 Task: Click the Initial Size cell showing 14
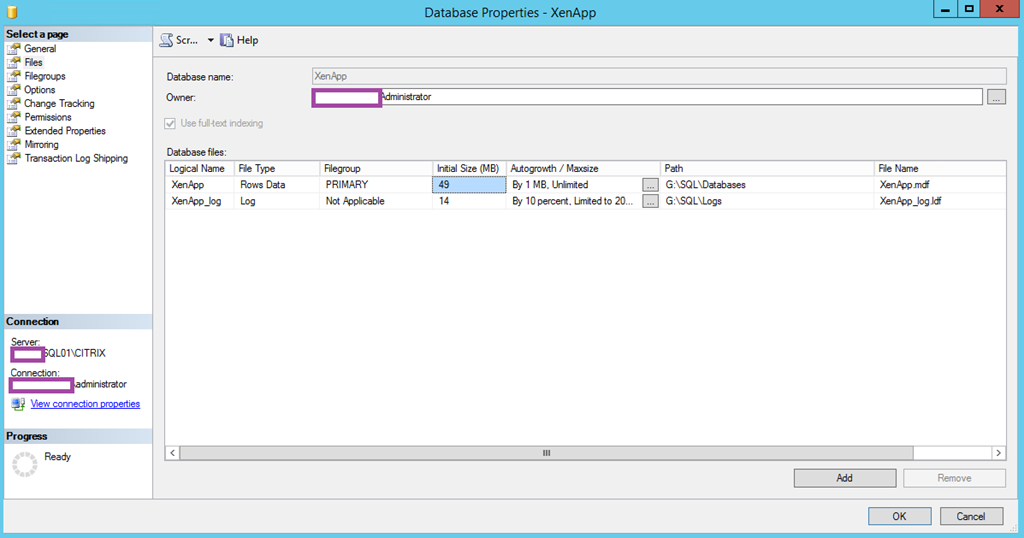coord(469,201)
